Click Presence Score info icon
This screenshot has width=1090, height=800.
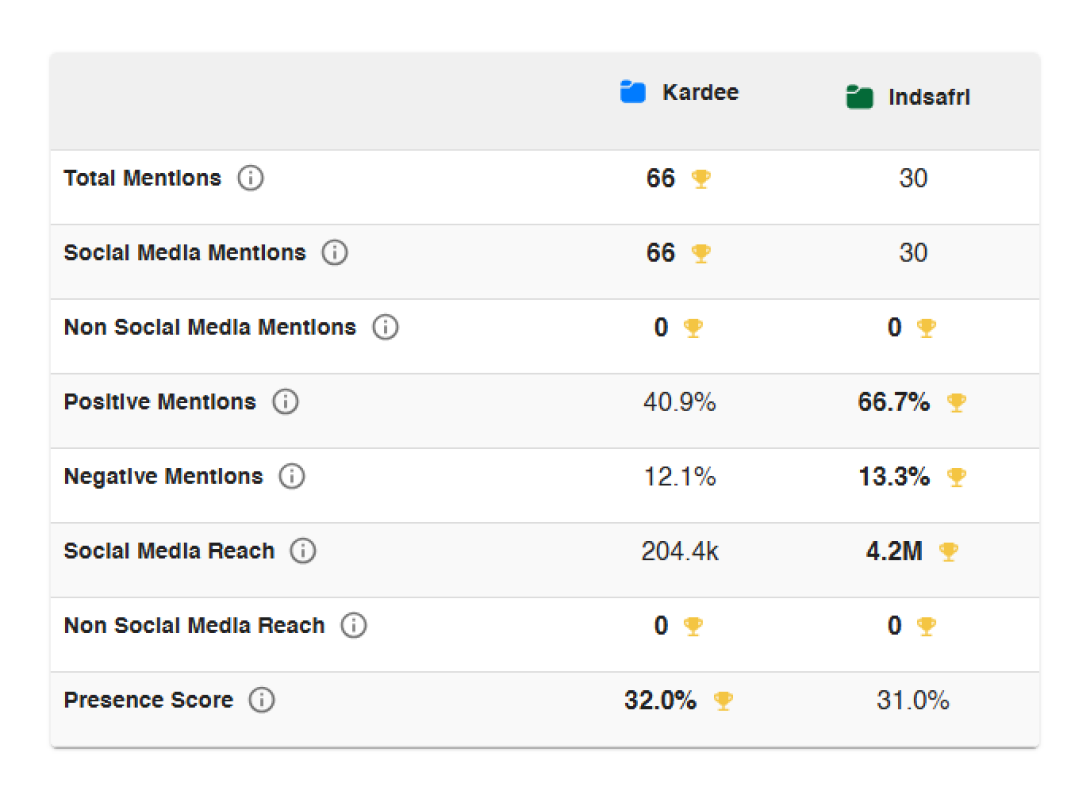pos(261,700)
